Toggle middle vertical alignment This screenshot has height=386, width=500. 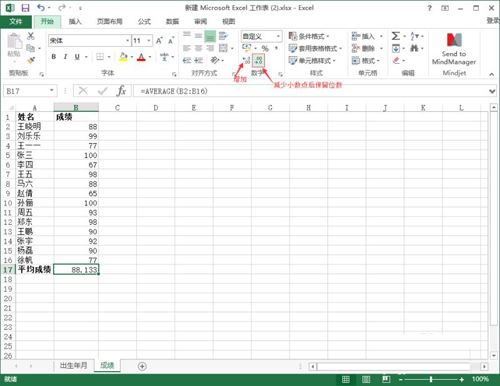198,36
